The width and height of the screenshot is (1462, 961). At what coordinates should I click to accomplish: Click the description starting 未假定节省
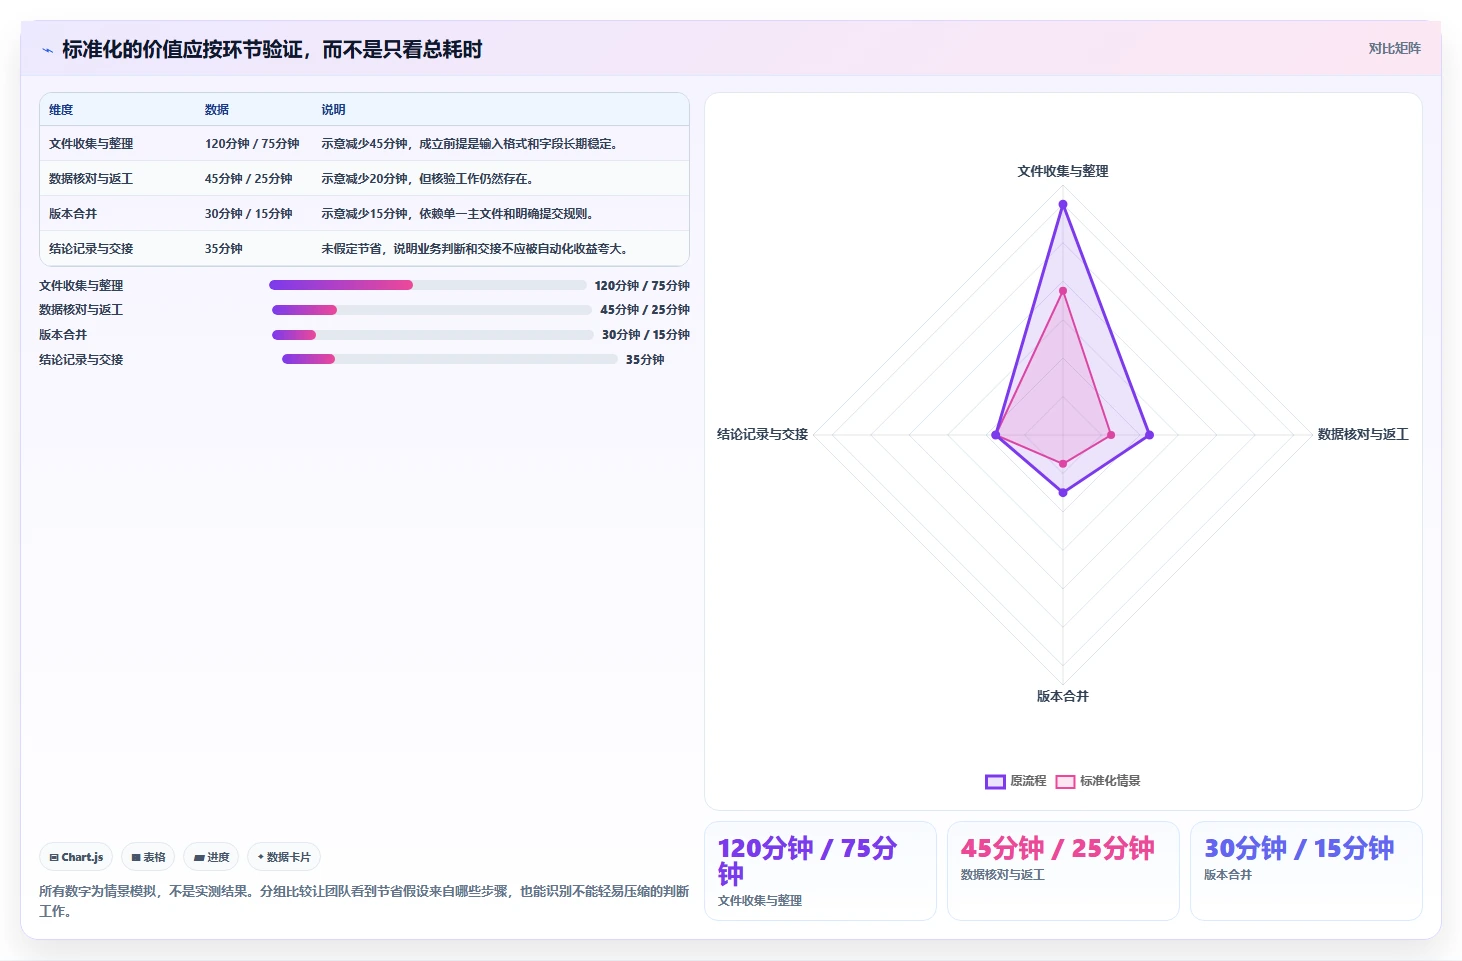tap(476, 249)
